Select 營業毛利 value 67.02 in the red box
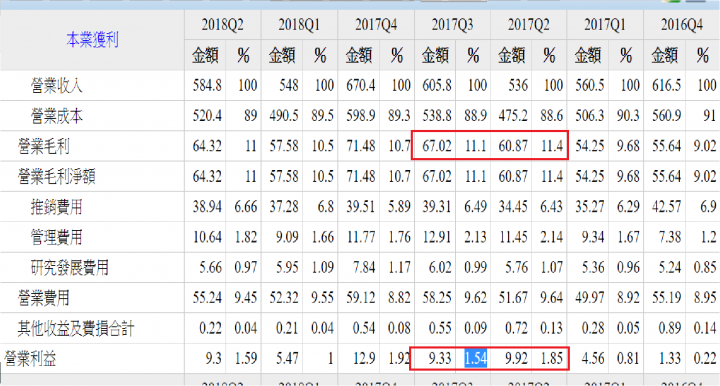This screenshot has width=720, height=386. (437, 146)
